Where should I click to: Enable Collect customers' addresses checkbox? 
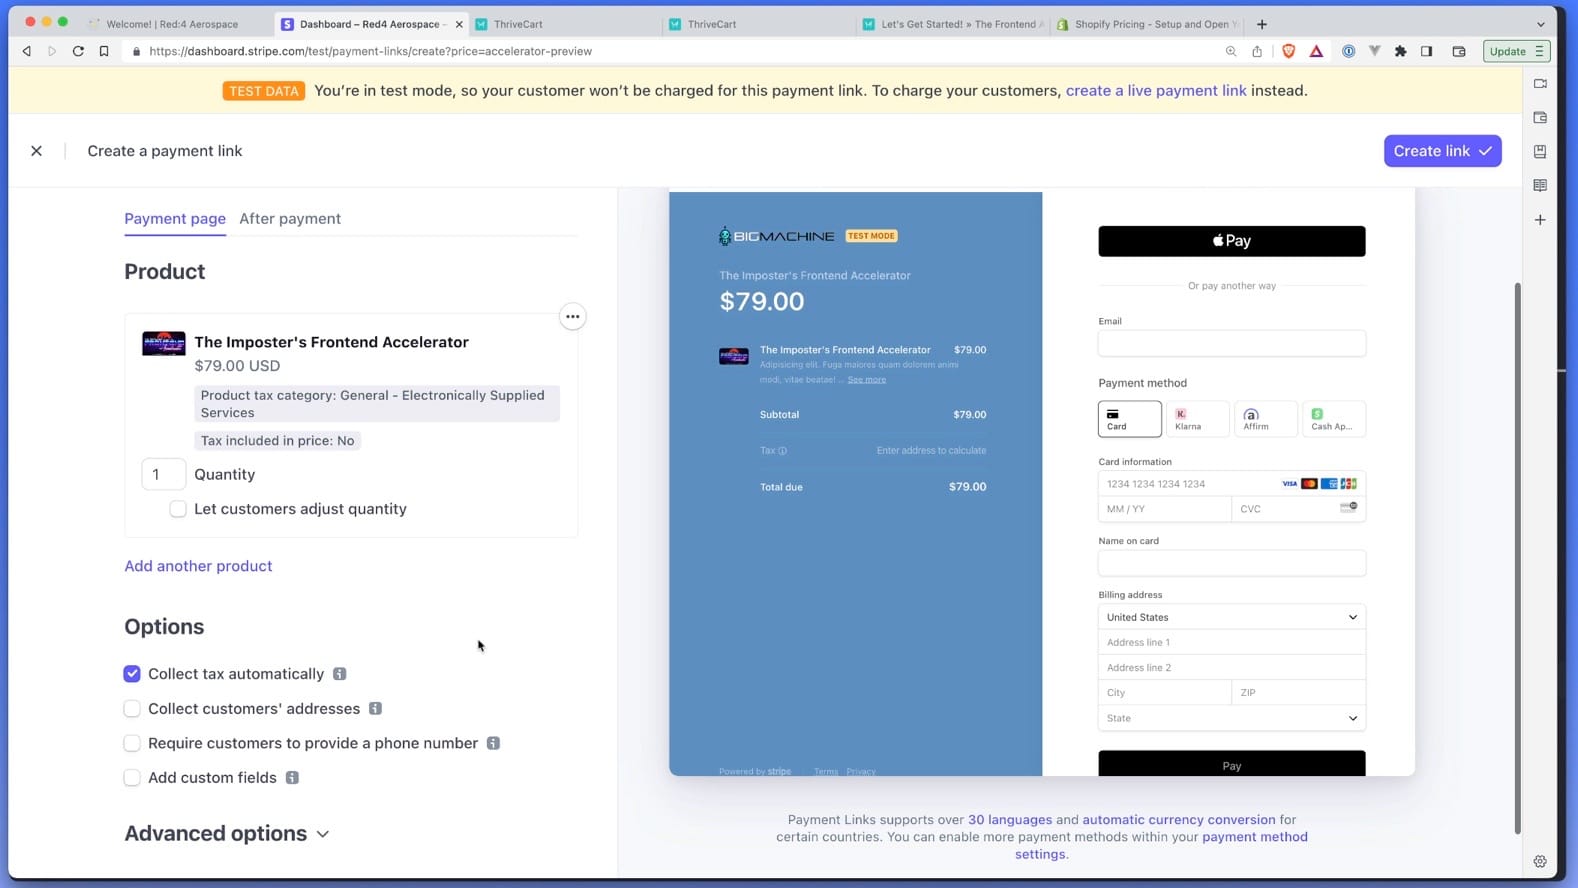click(x=132, y=709)
